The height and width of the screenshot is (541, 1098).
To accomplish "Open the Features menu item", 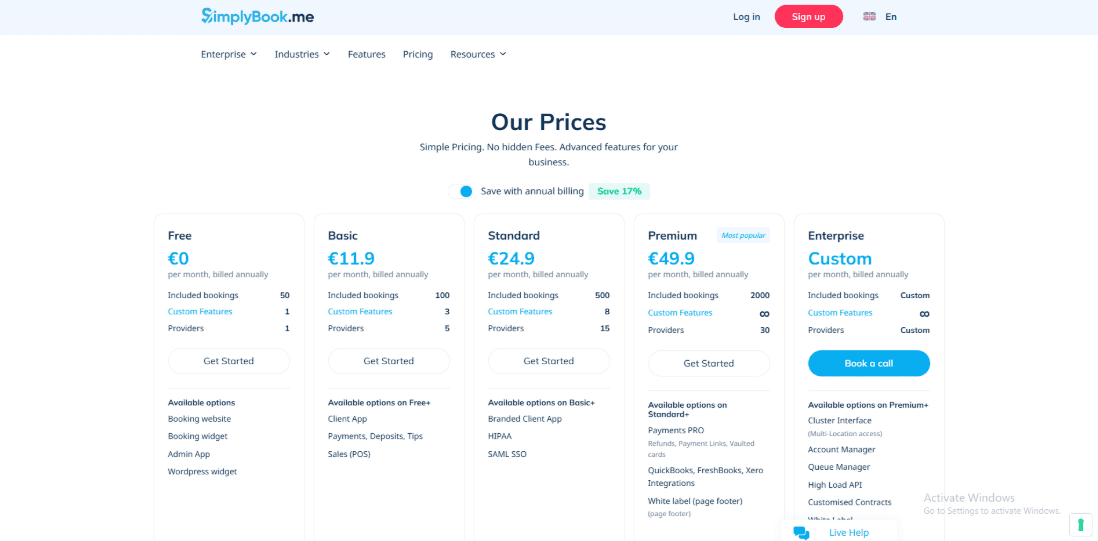I will (x=367, y=54).
